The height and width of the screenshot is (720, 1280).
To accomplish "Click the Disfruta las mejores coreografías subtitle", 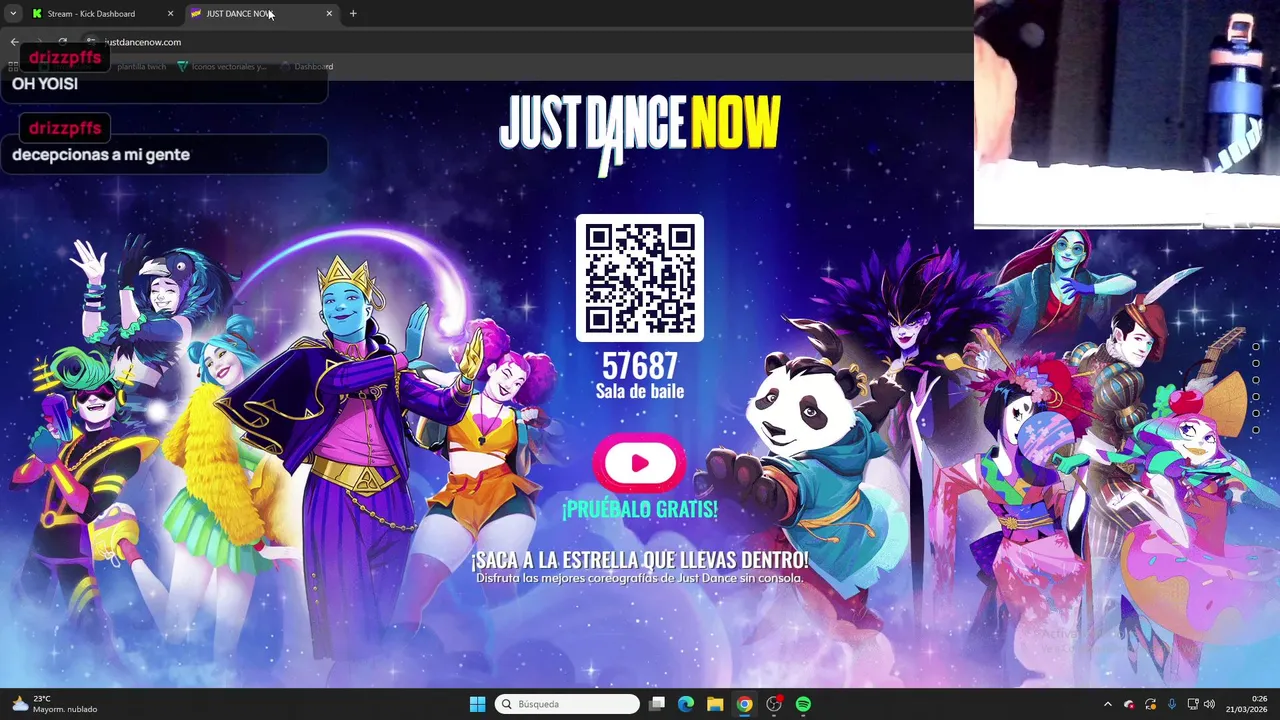I will point(640,578).
